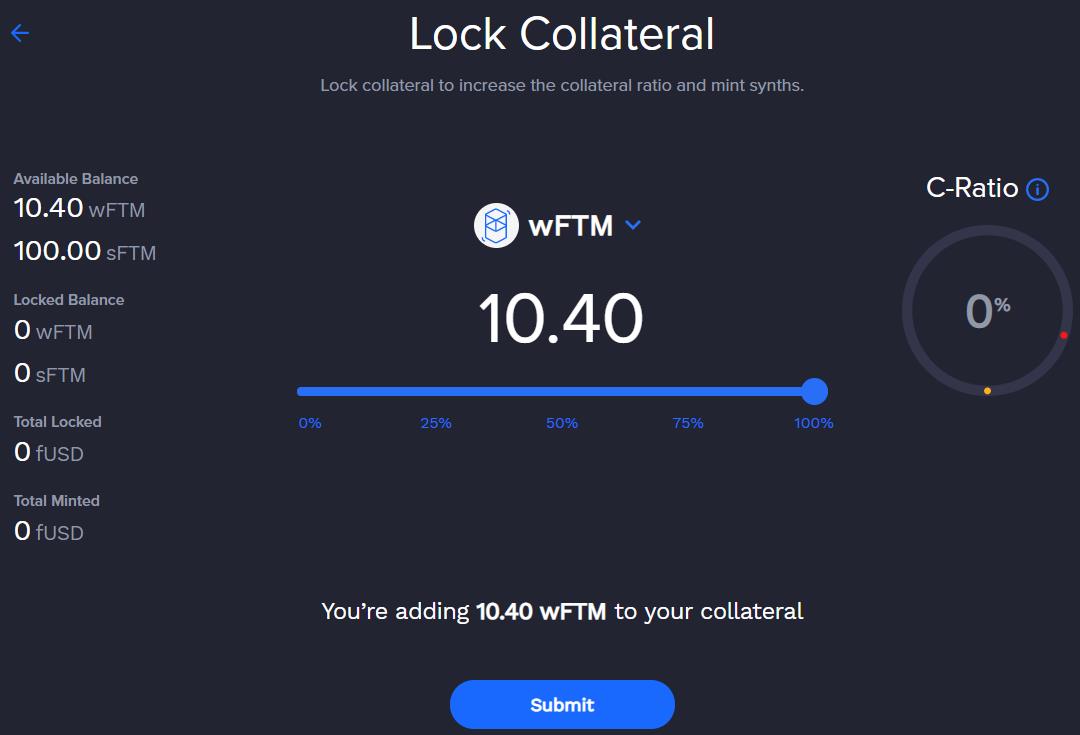This screenshot has height=735, width=1080.
Task: Pick the 75% amount preset
Action: 688,423
